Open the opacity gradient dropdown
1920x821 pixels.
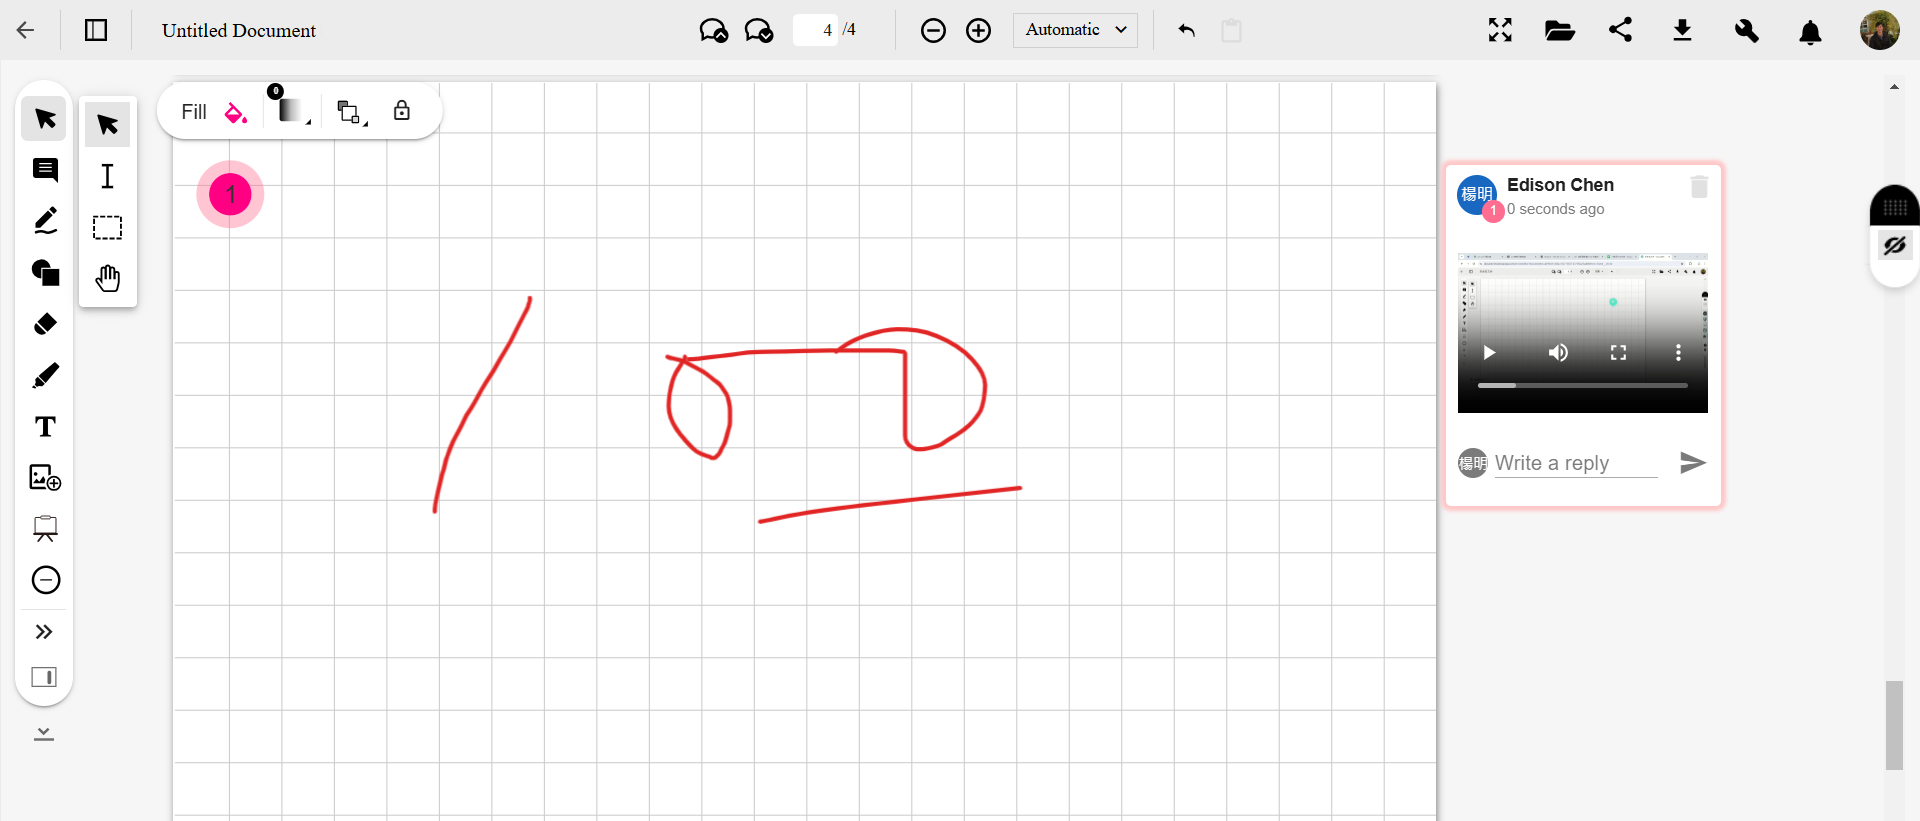pos(291,111)
